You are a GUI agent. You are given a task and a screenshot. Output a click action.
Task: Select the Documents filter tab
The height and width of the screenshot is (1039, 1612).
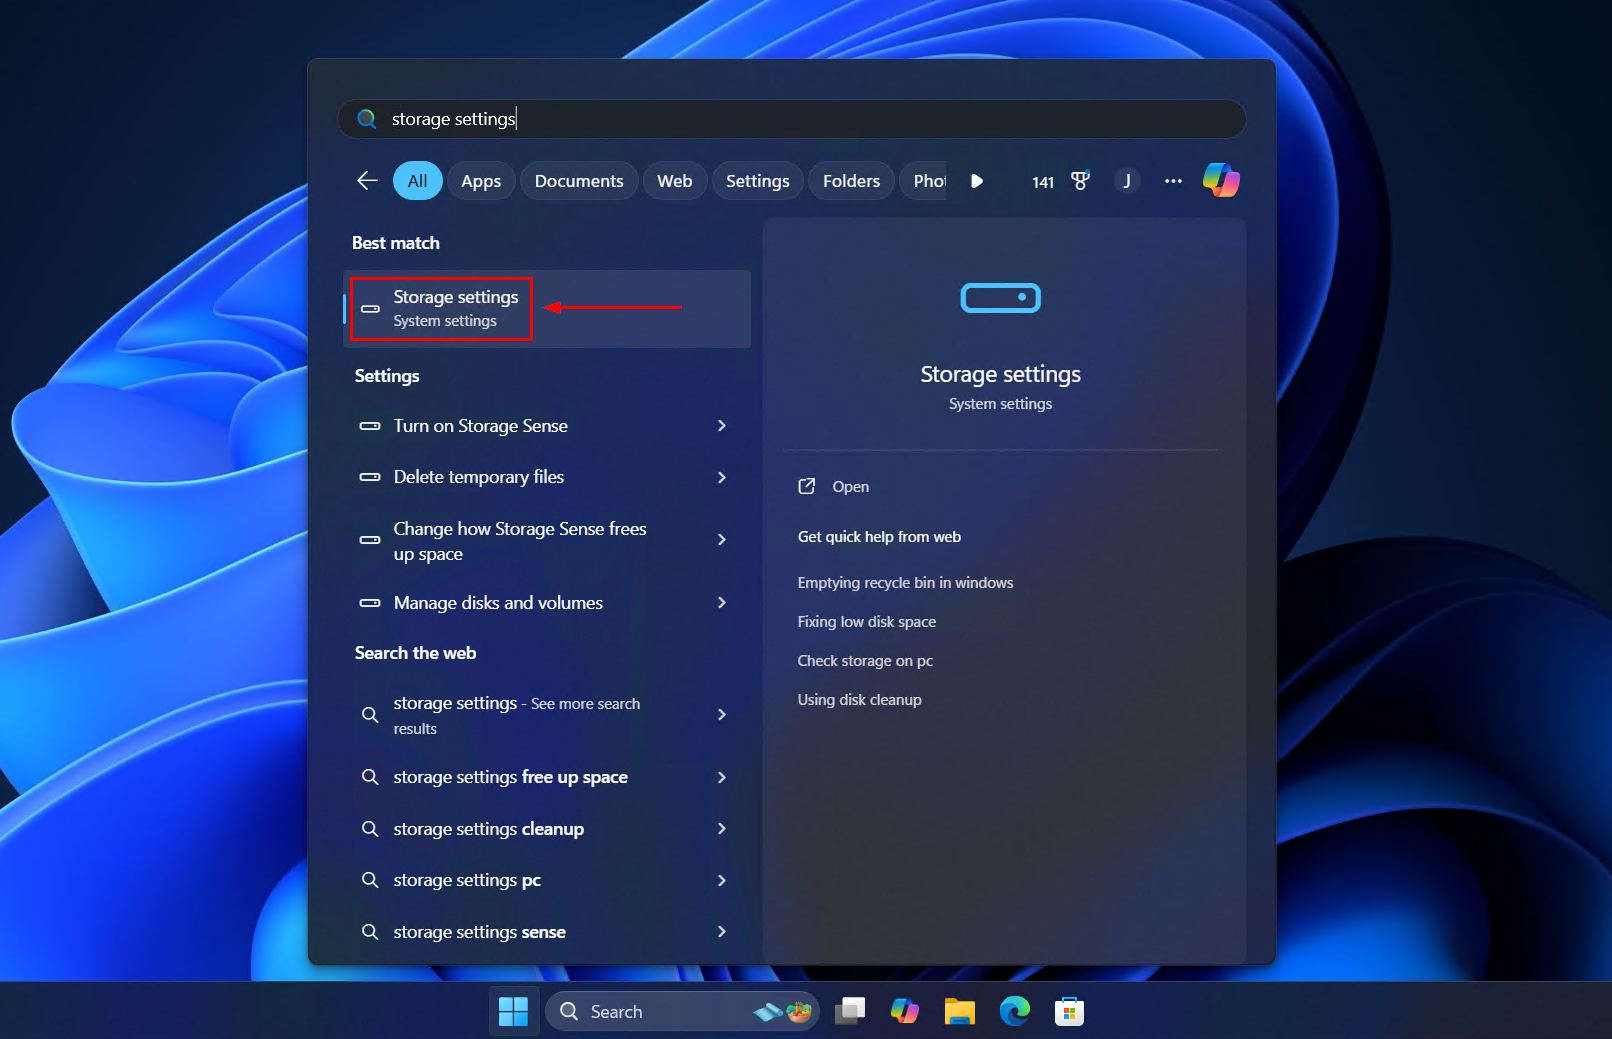click(x=578, y=181)
